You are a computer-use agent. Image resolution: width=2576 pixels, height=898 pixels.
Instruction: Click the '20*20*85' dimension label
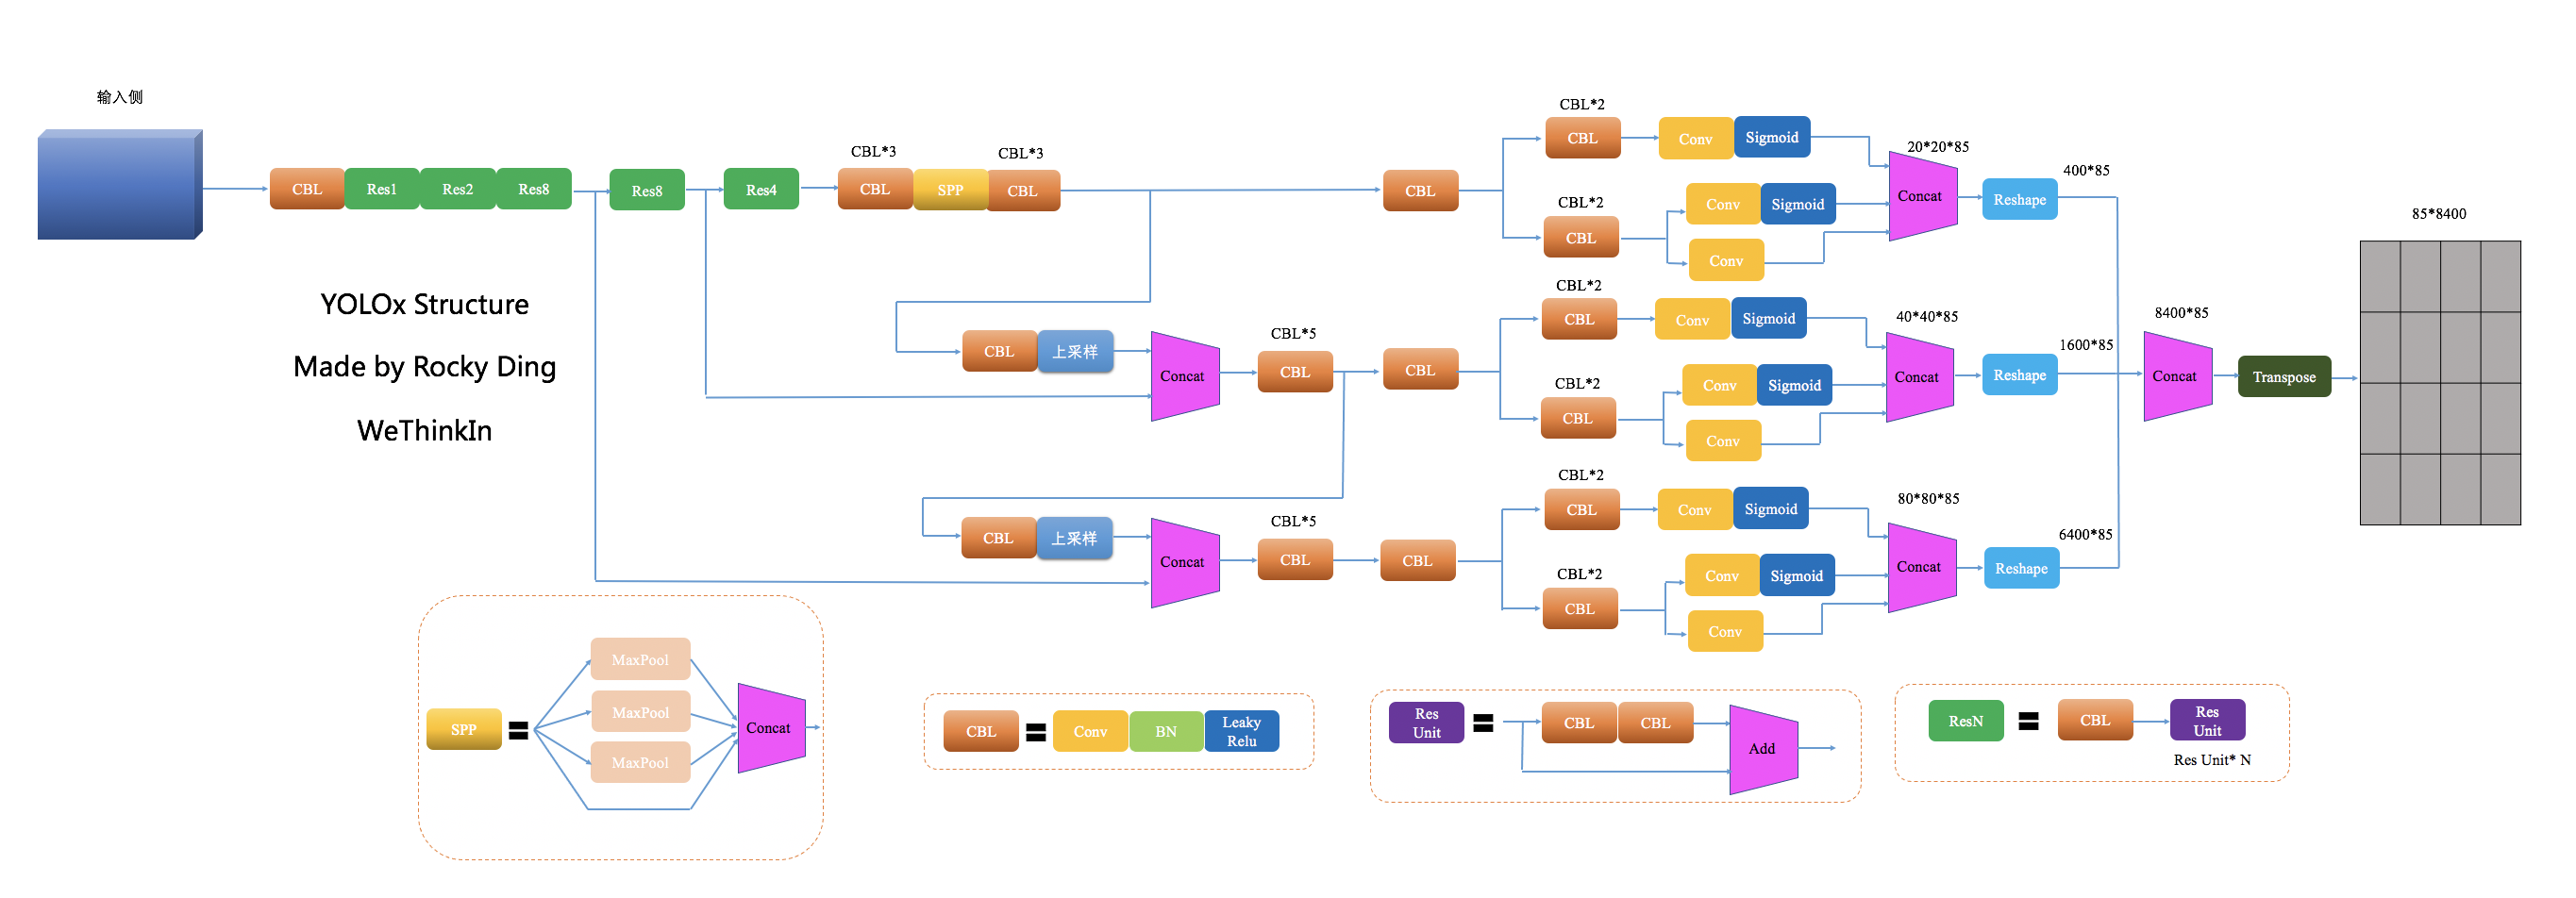pos(1937,147)
